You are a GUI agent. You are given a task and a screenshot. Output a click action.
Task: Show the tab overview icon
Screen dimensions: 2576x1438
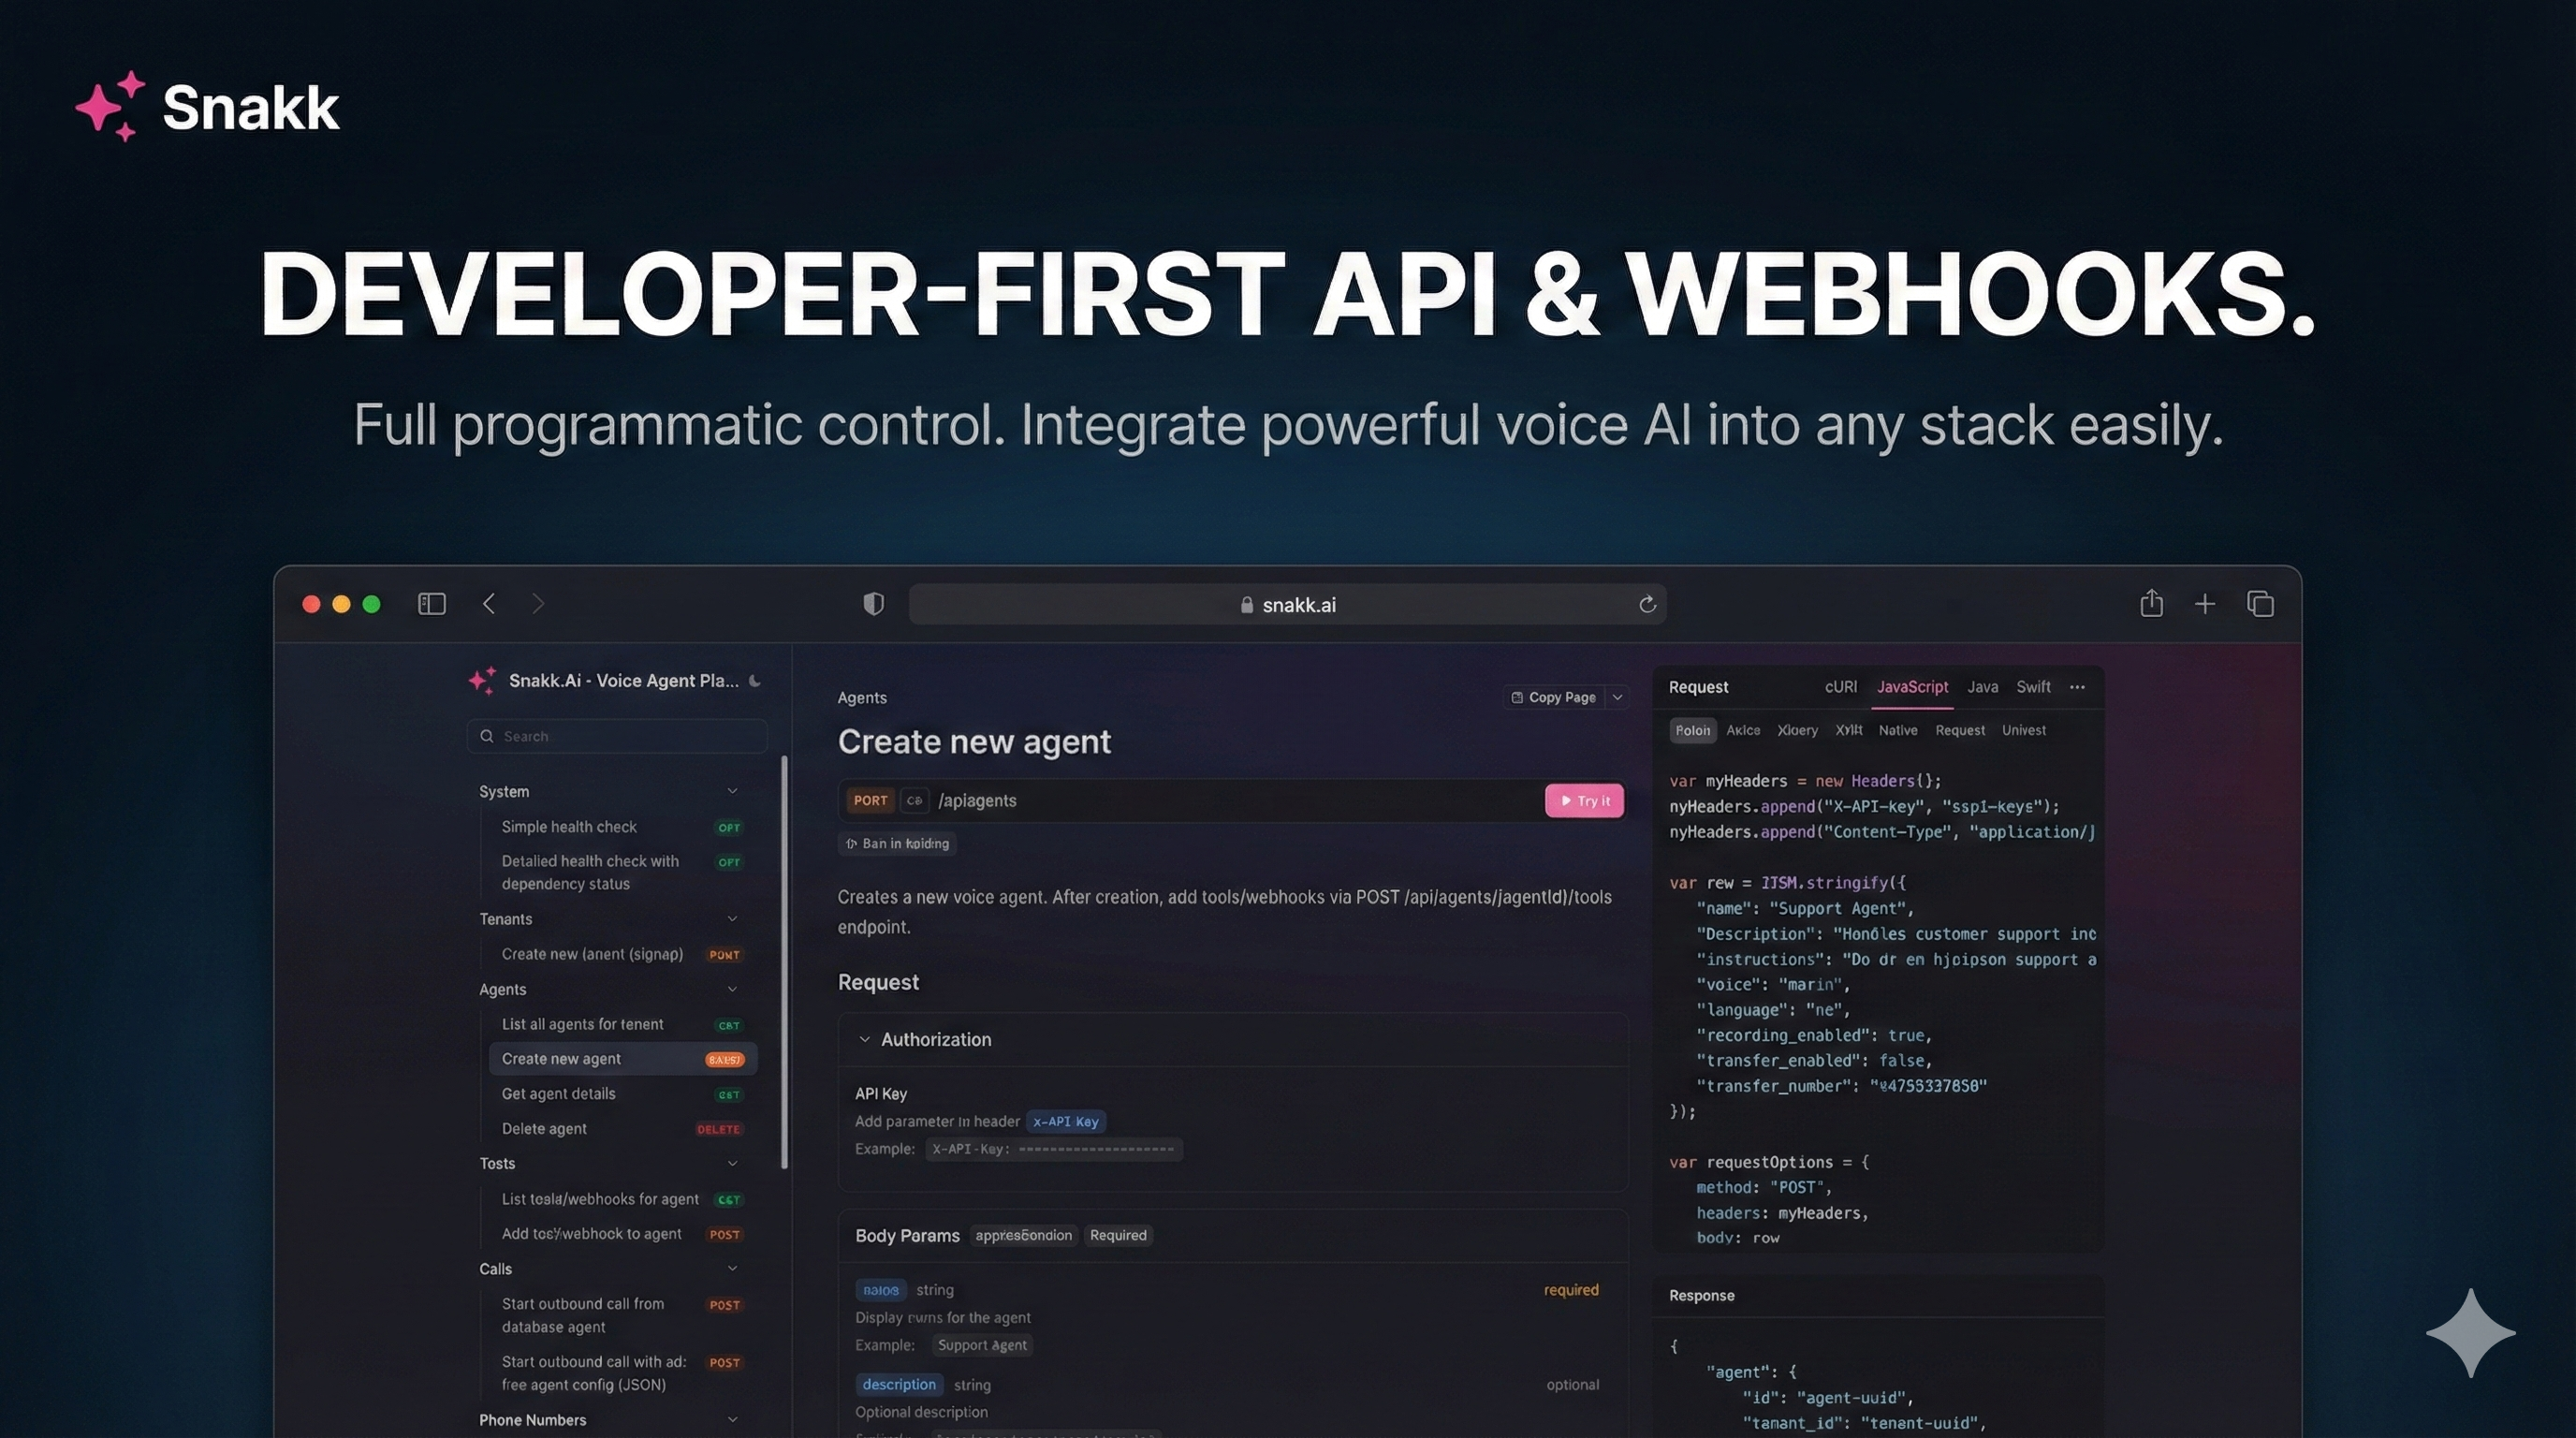pos(2260,604)
